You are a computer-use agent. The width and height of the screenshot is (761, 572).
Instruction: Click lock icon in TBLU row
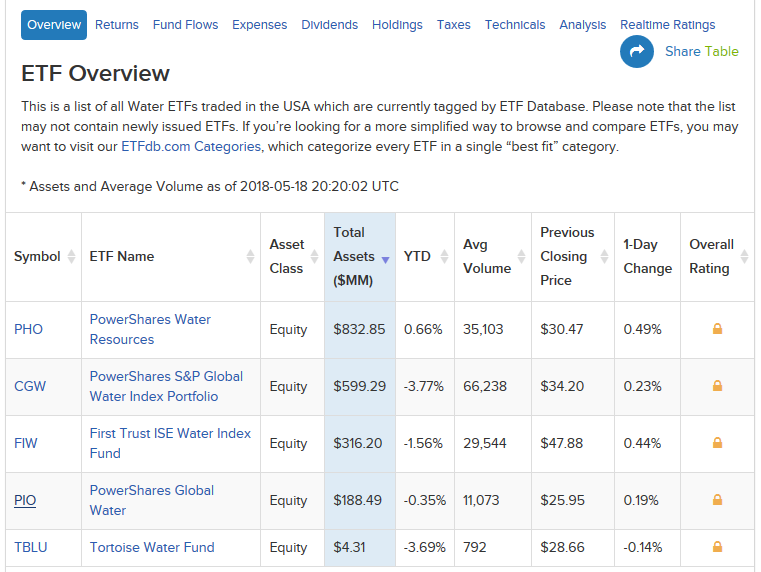click(x=717, y=547)
